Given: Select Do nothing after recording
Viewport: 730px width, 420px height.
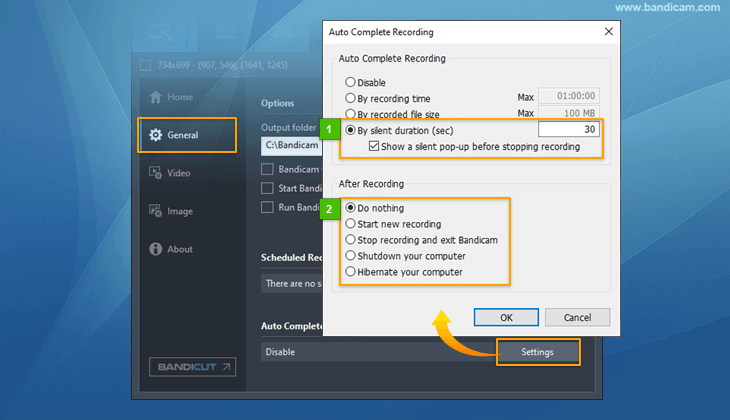Looking at the screenshot, I should (x=350, y=208).
